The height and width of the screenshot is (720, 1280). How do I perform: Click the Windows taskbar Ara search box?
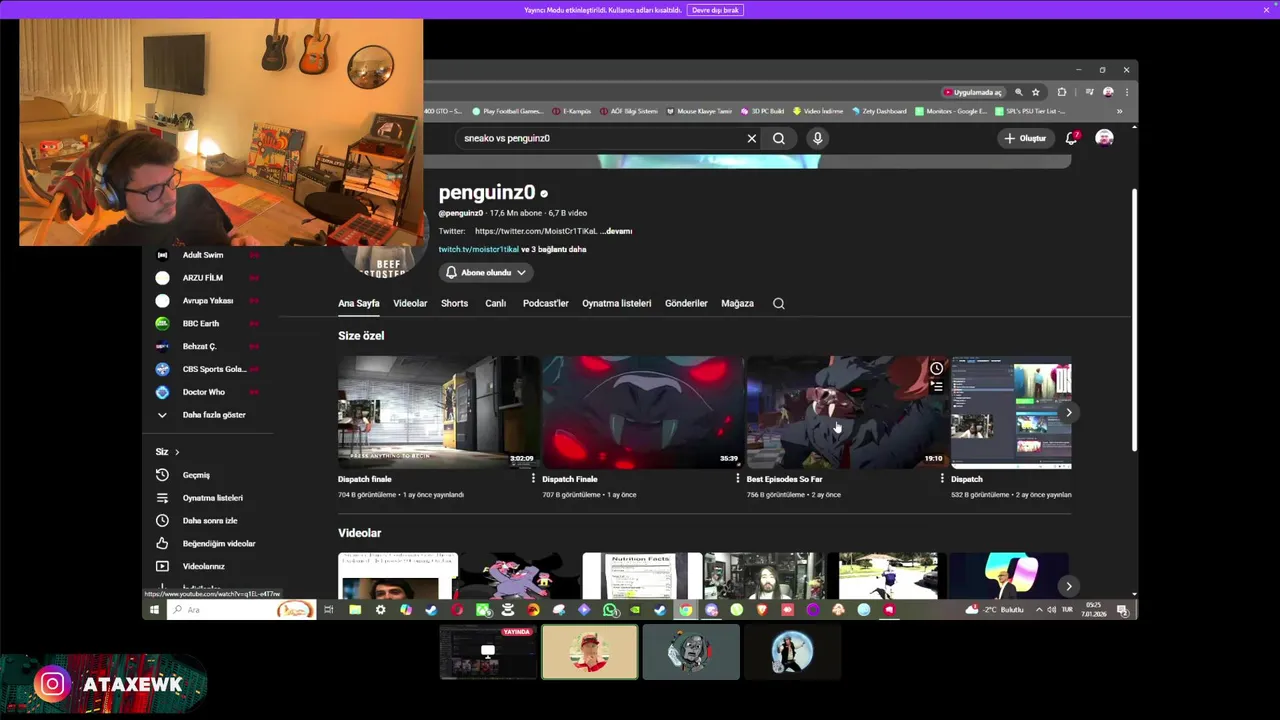click(x=240, y=610)
